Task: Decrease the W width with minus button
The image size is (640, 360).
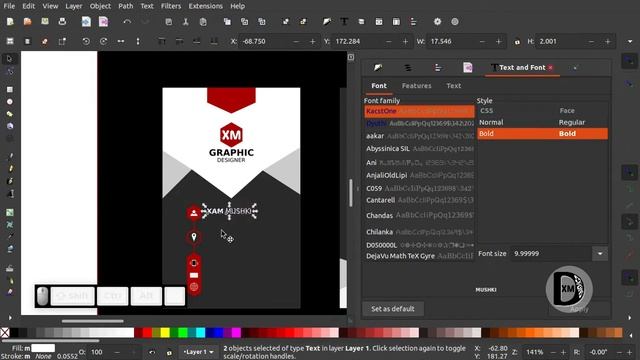Action: (x=482, y=42)
